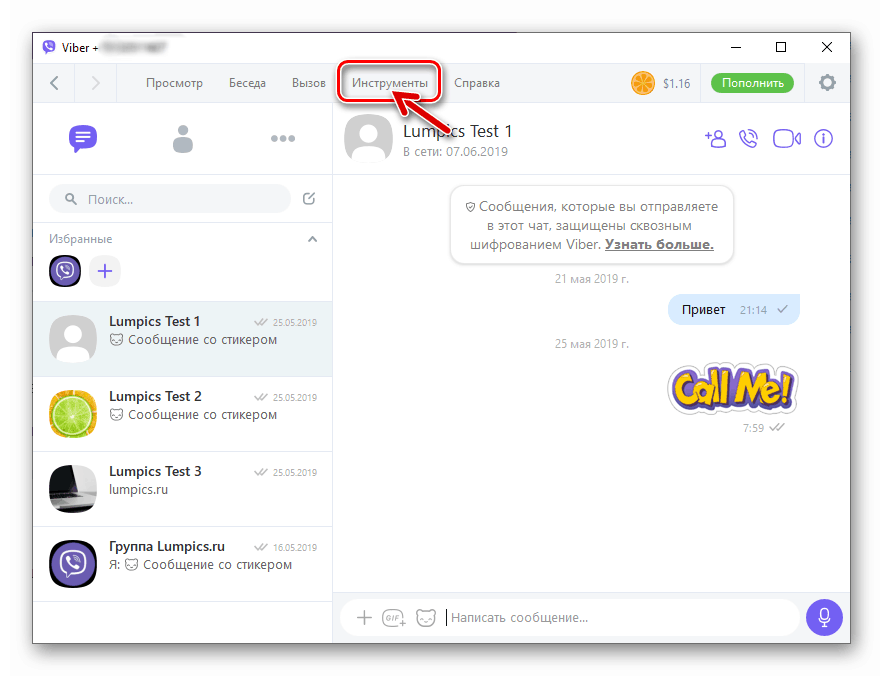Add a chat to Избранные with the plus circle

tap(105, 271)
